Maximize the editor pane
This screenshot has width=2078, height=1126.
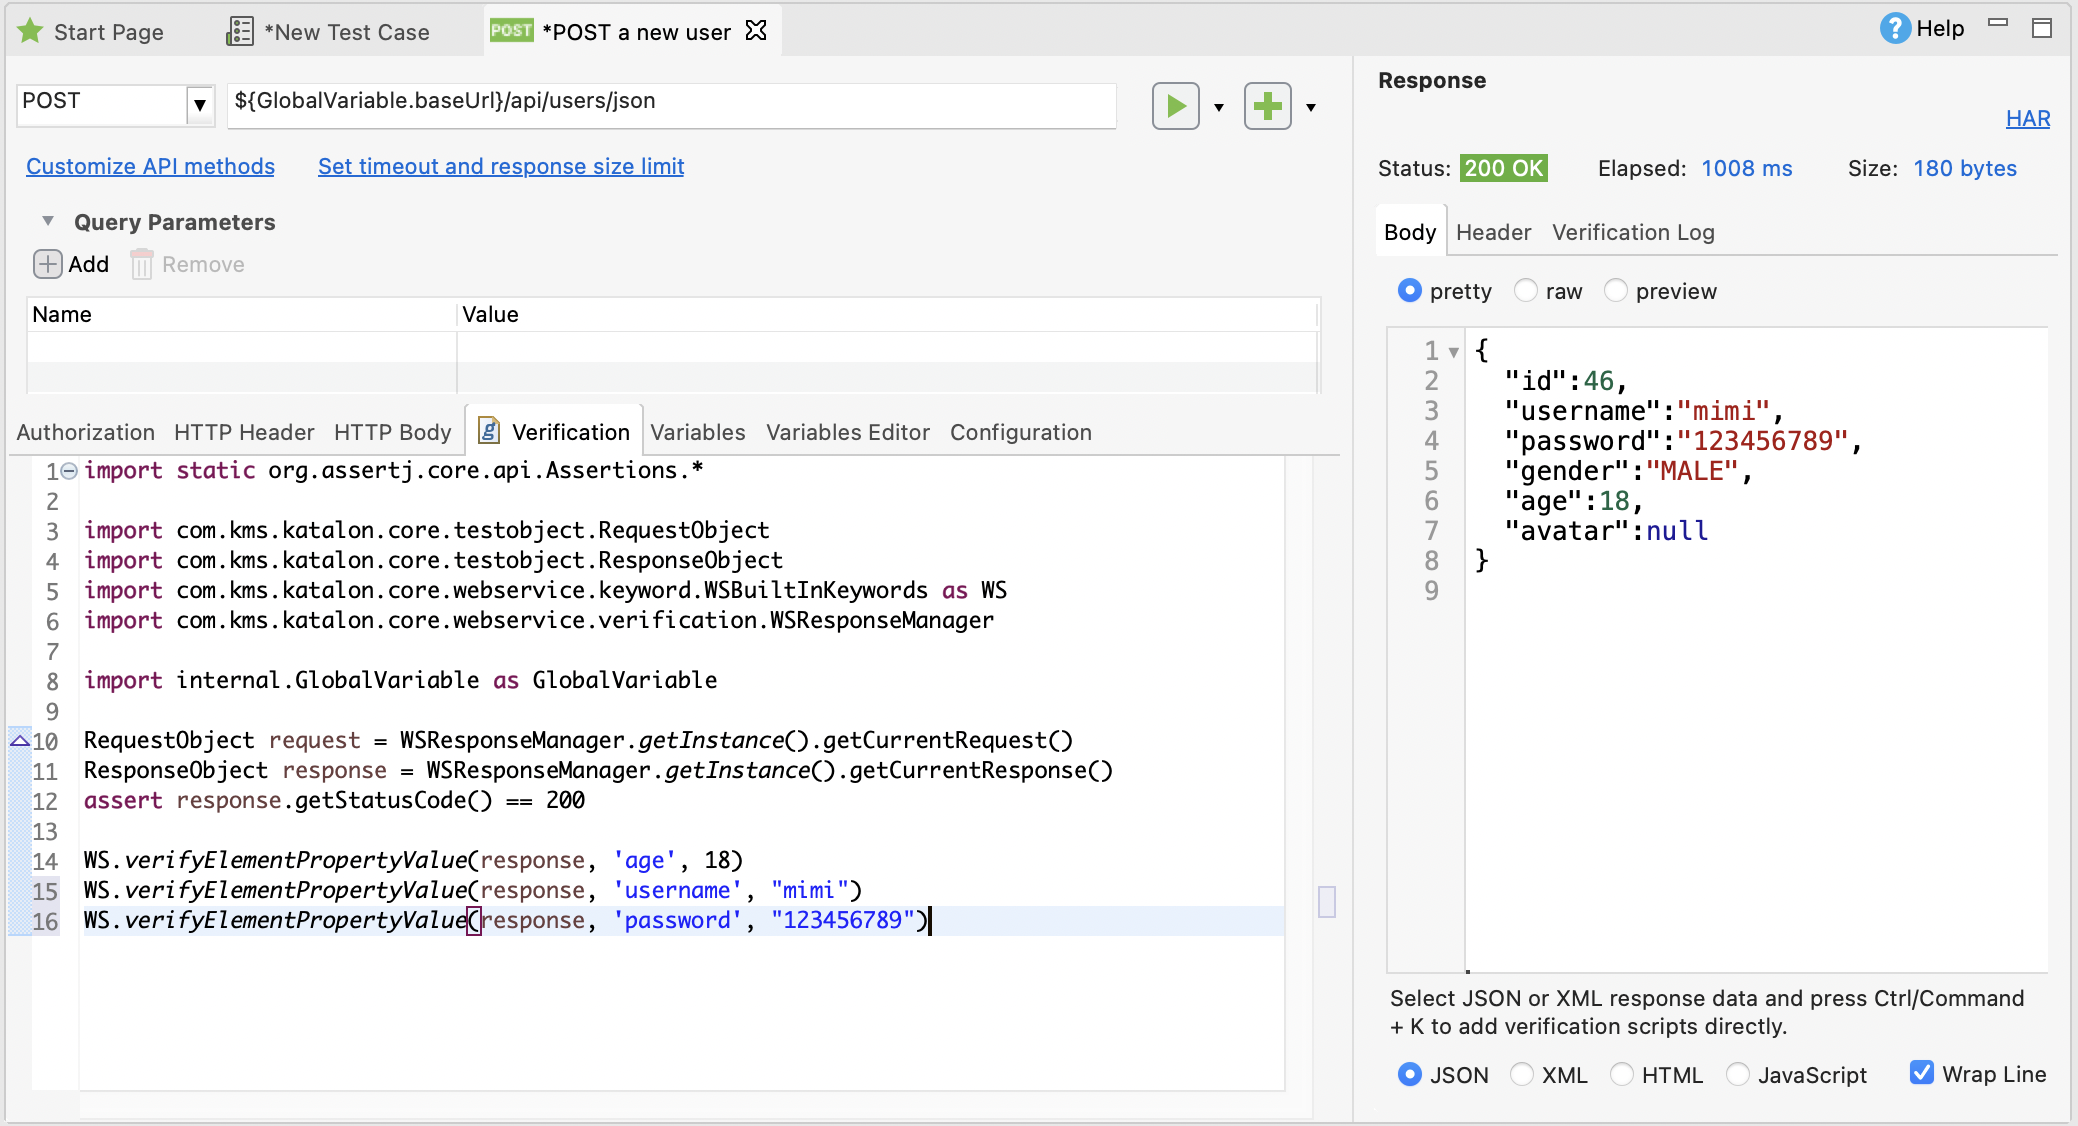tap(2042, 28)
